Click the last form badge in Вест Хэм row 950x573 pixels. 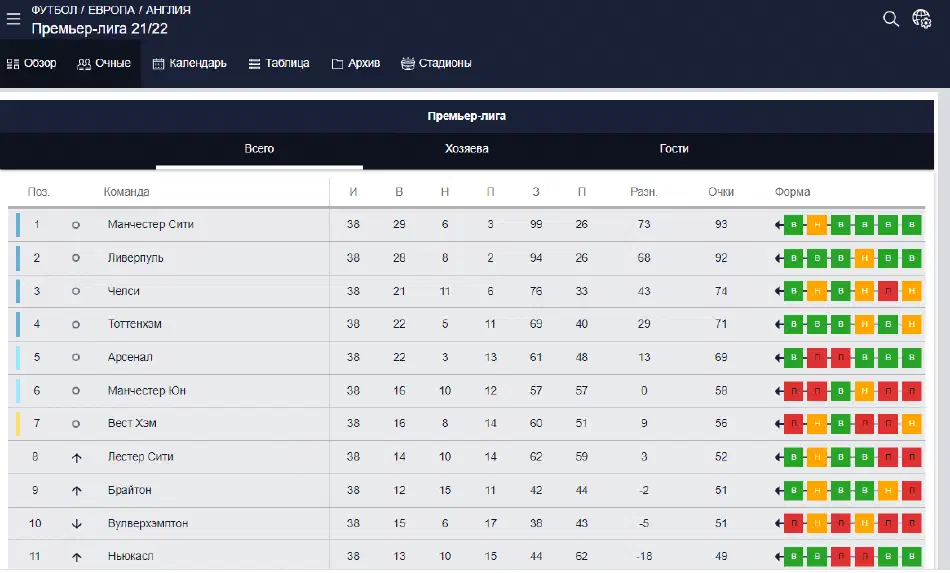pos(911,423)
